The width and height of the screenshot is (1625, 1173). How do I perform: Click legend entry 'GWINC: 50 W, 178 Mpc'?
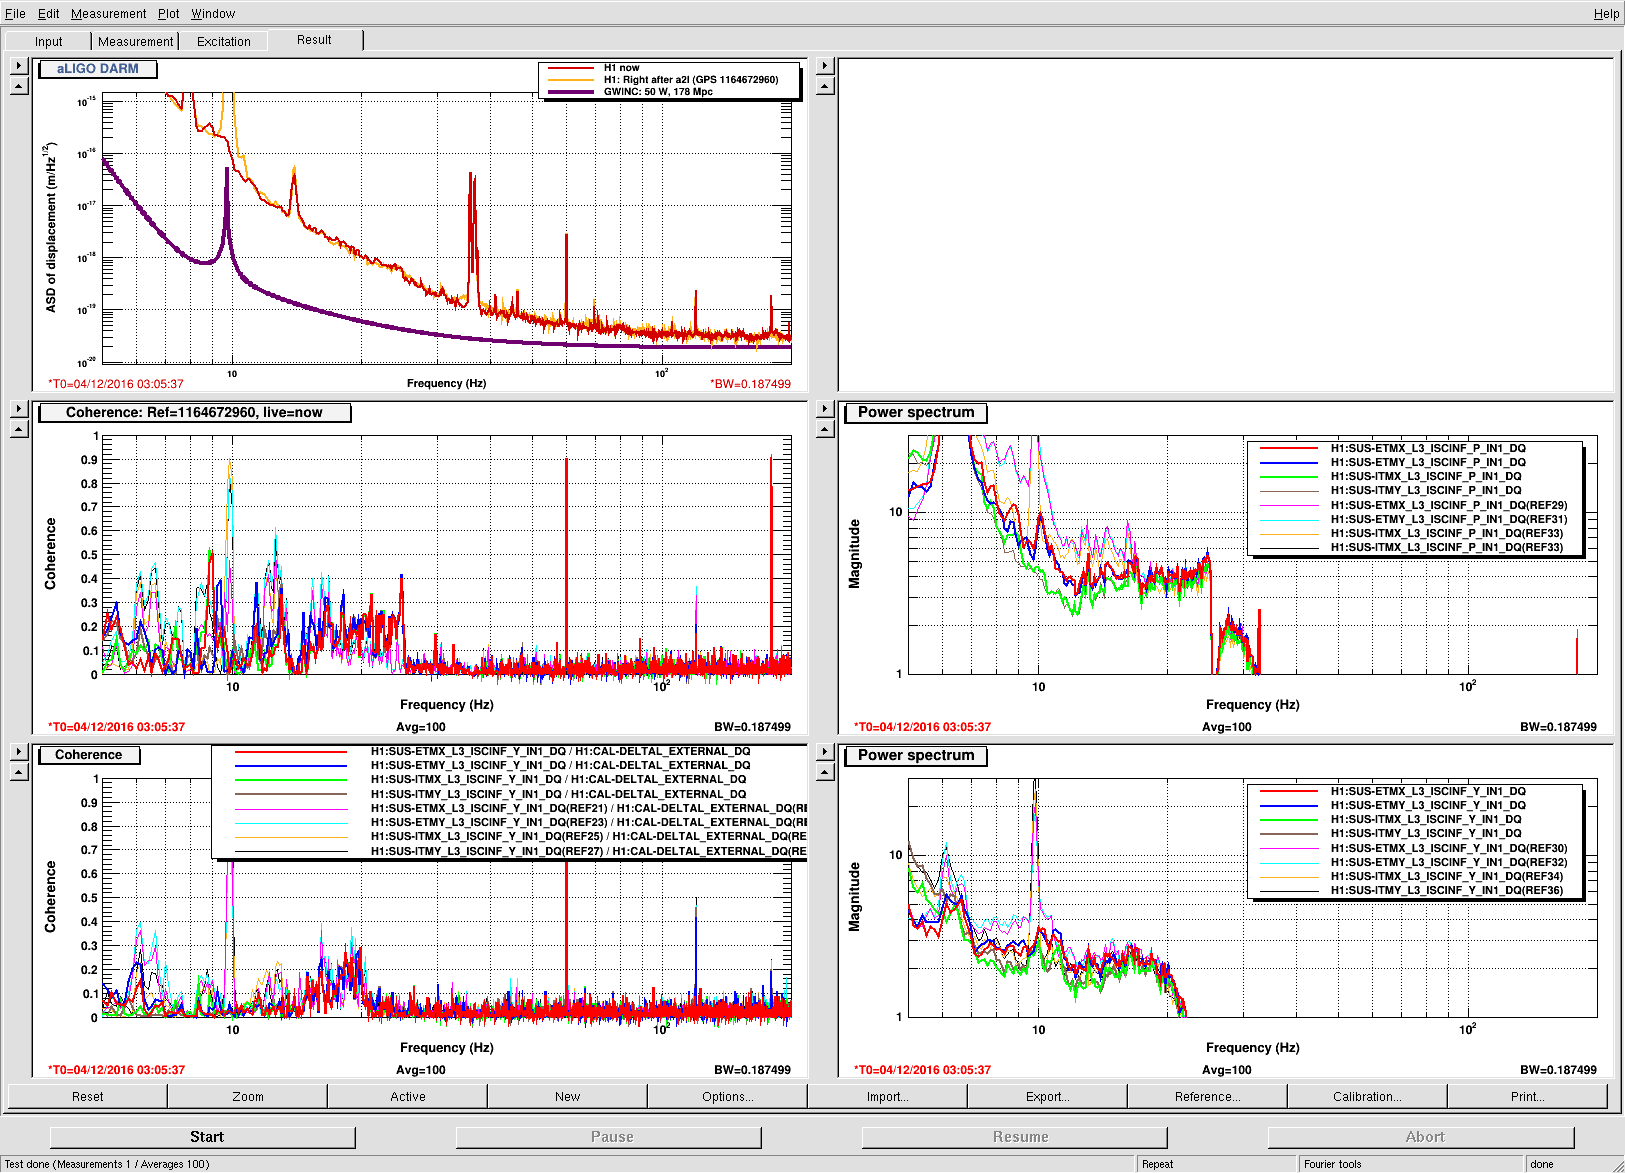tap(658, 92)
